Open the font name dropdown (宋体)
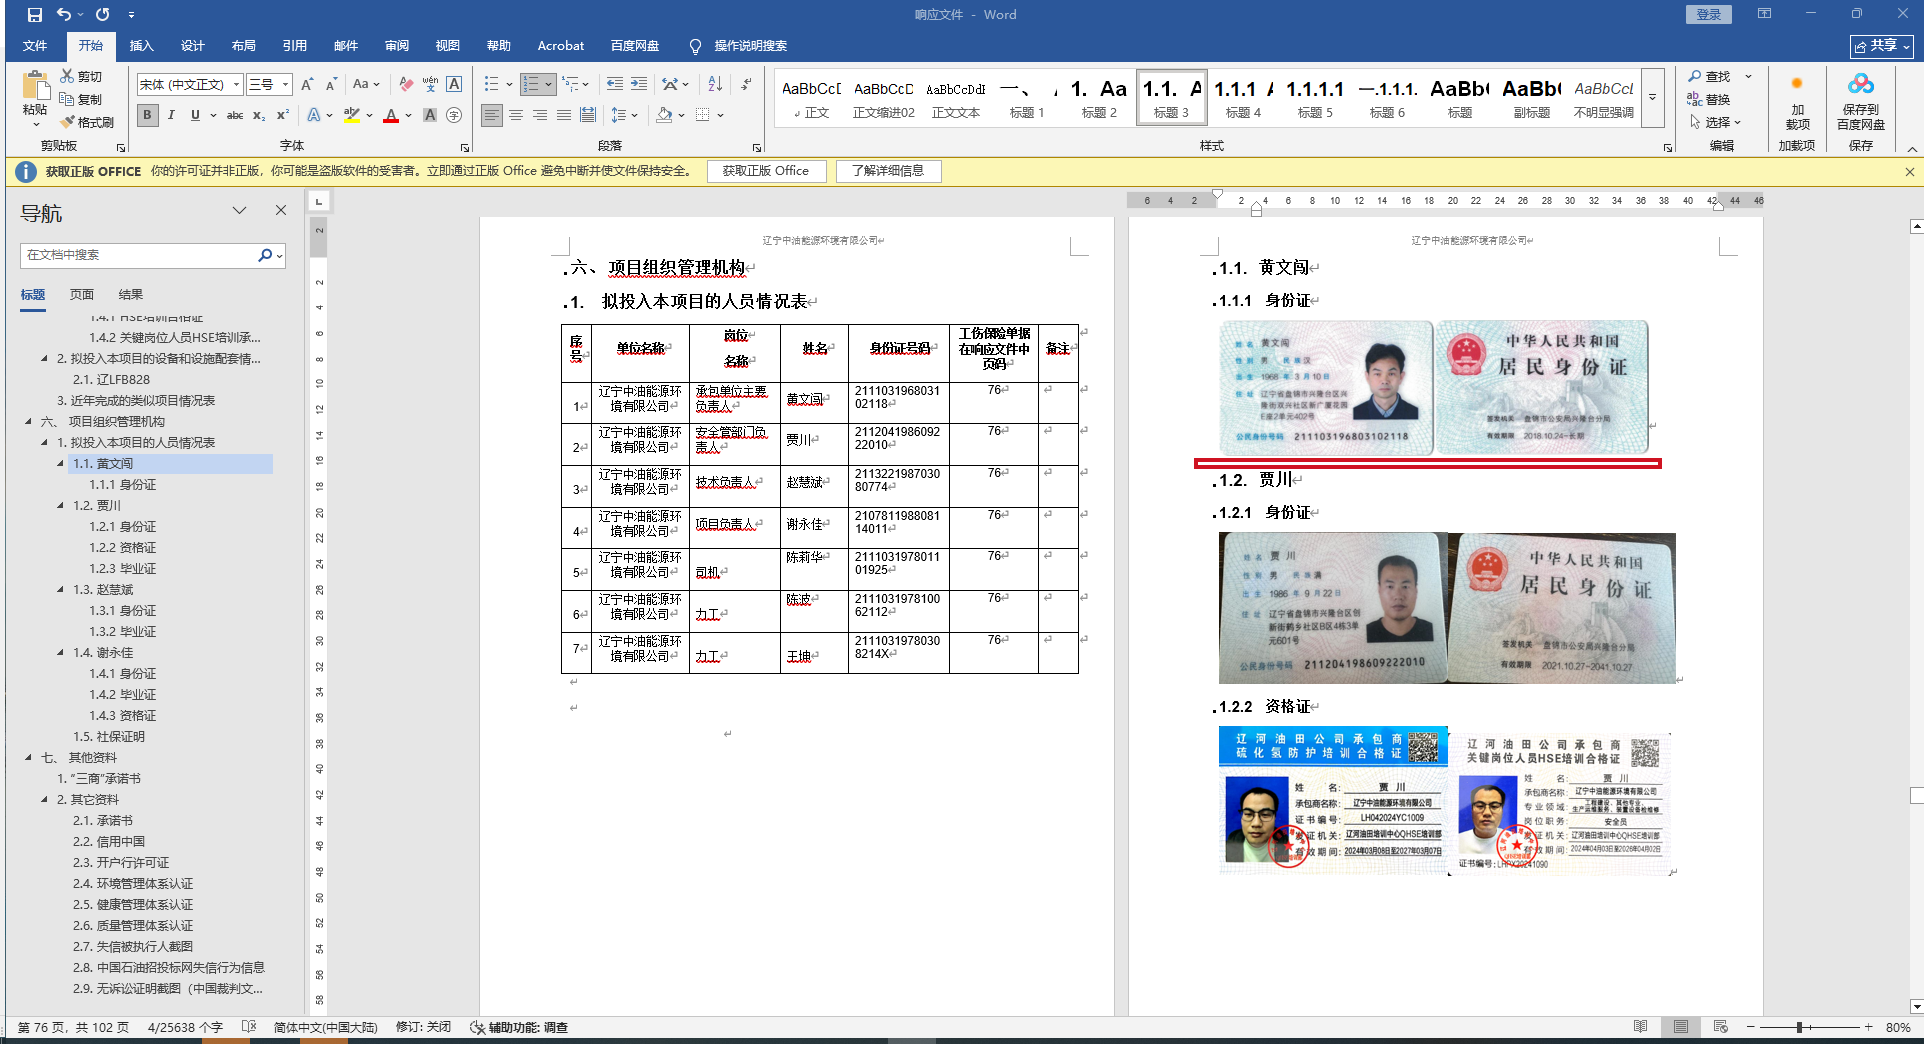This screenshot has width=1924, height=1044. 236,85
